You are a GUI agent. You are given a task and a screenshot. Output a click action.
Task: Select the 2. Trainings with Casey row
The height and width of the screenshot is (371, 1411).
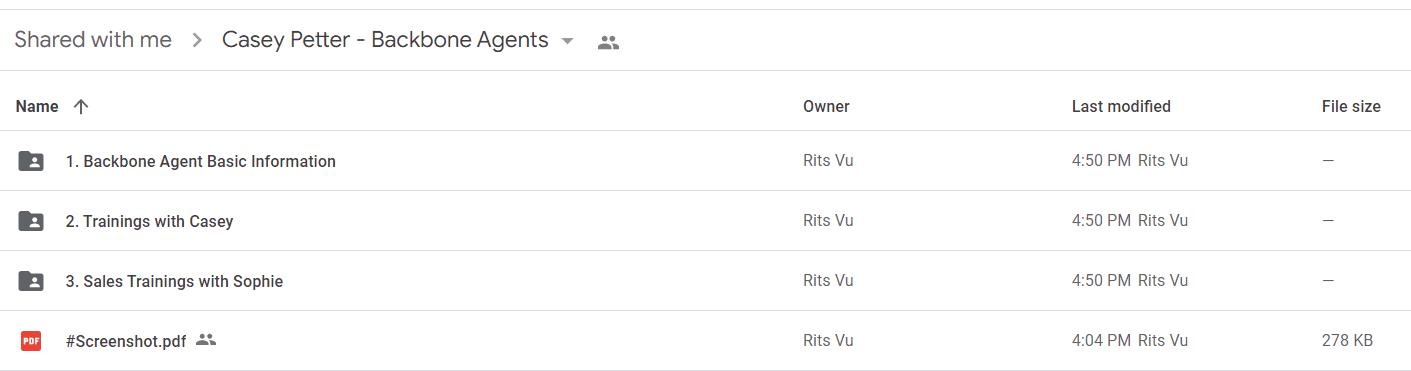[705, 221]
